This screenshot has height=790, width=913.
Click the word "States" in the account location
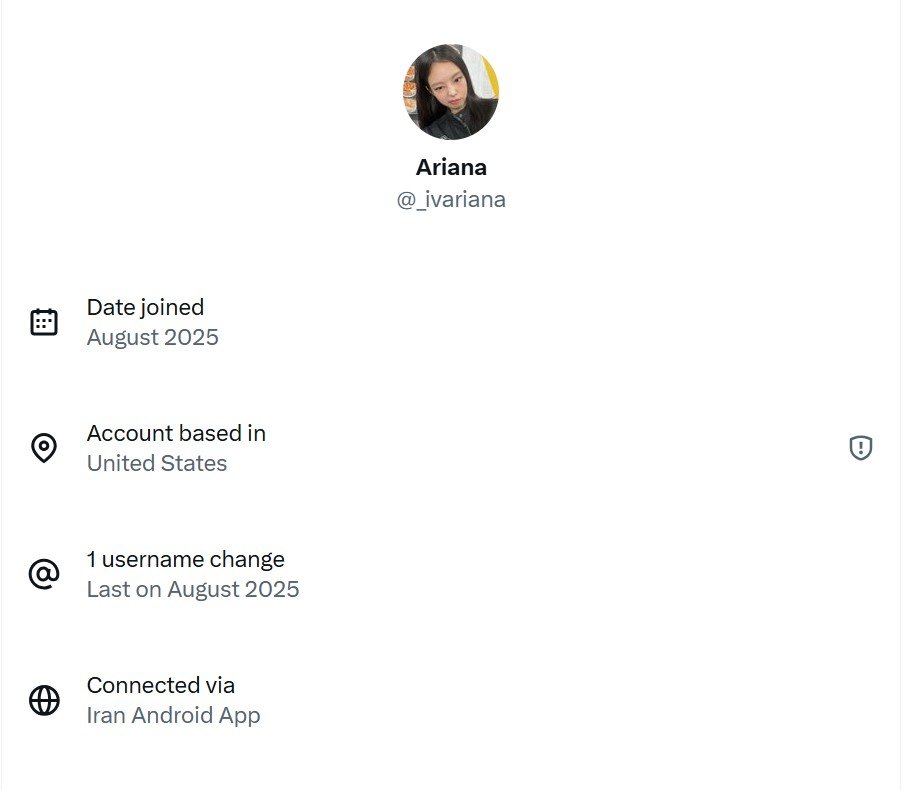(195, 464)
